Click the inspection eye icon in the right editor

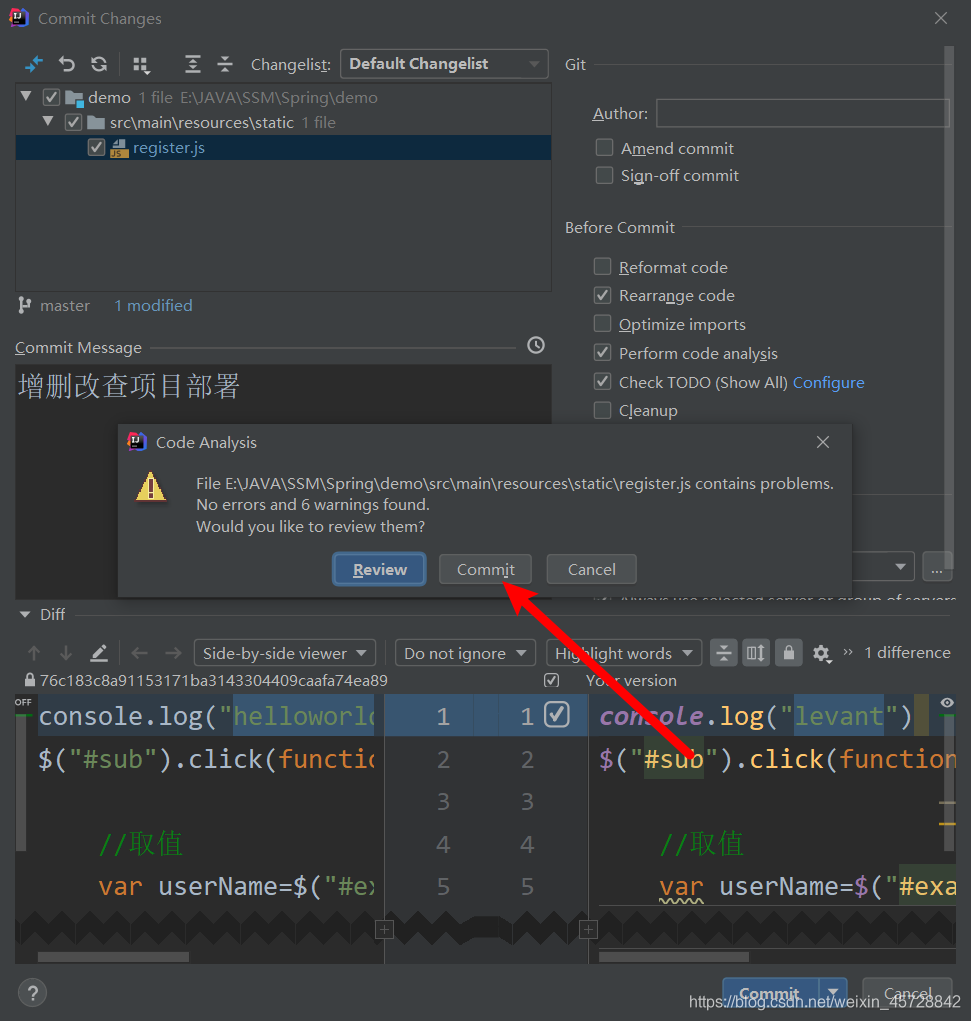coord(947,703)
